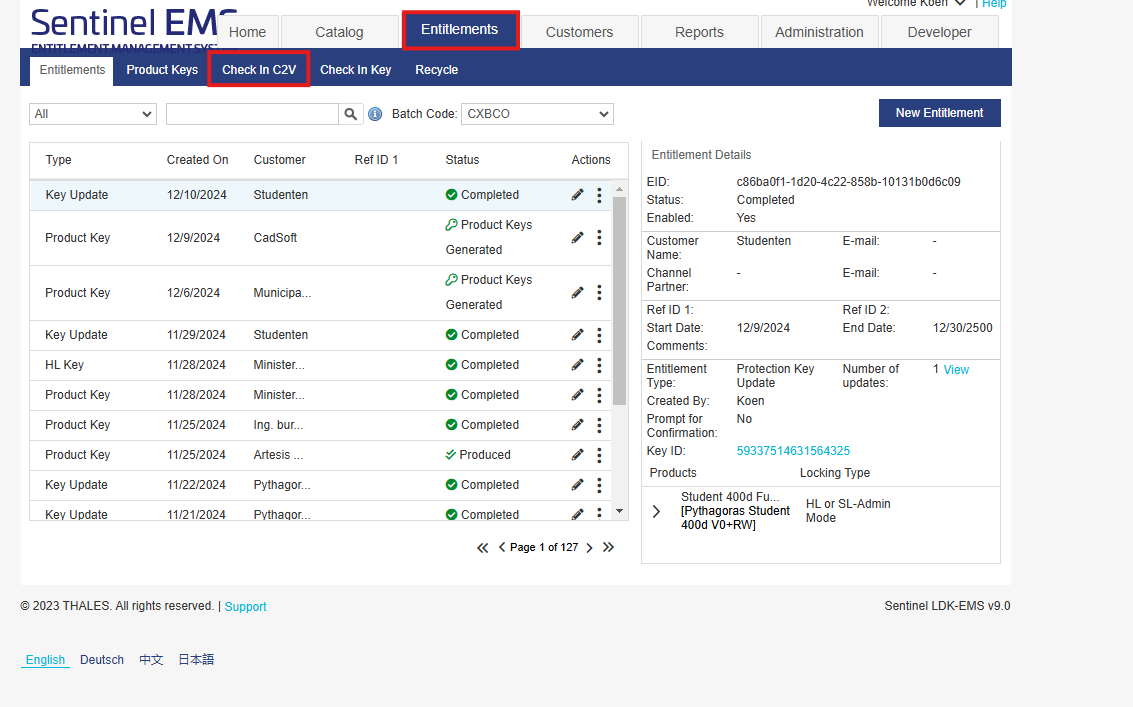The width and height of the screenshot is (1133, 707).
Task: Go to the previous results page
Action: click(502, 547)
